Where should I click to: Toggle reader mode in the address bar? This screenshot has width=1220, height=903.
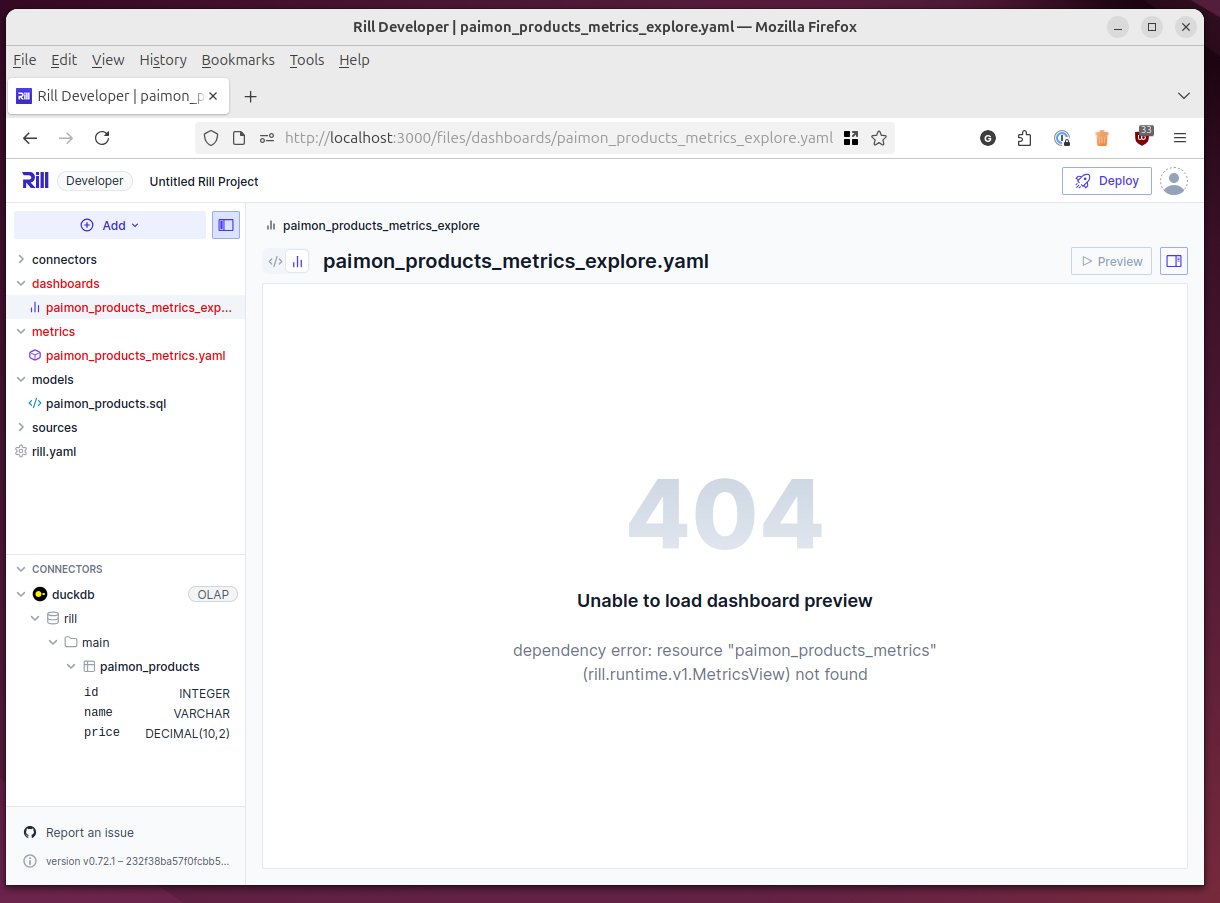238,138
